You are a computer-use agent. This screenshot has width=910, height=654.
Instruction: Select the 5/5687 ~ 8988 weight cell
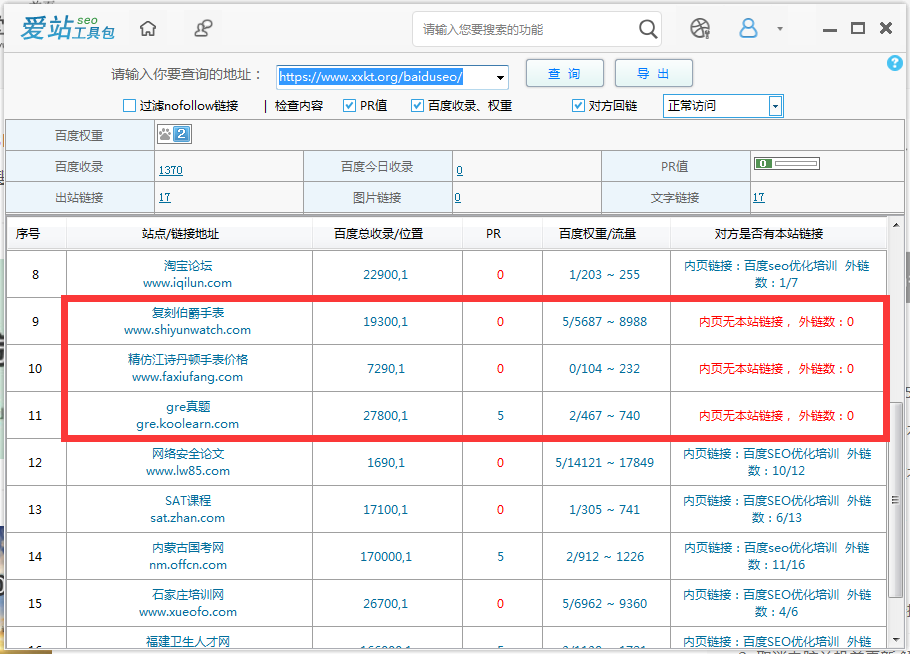click(605, 321)
